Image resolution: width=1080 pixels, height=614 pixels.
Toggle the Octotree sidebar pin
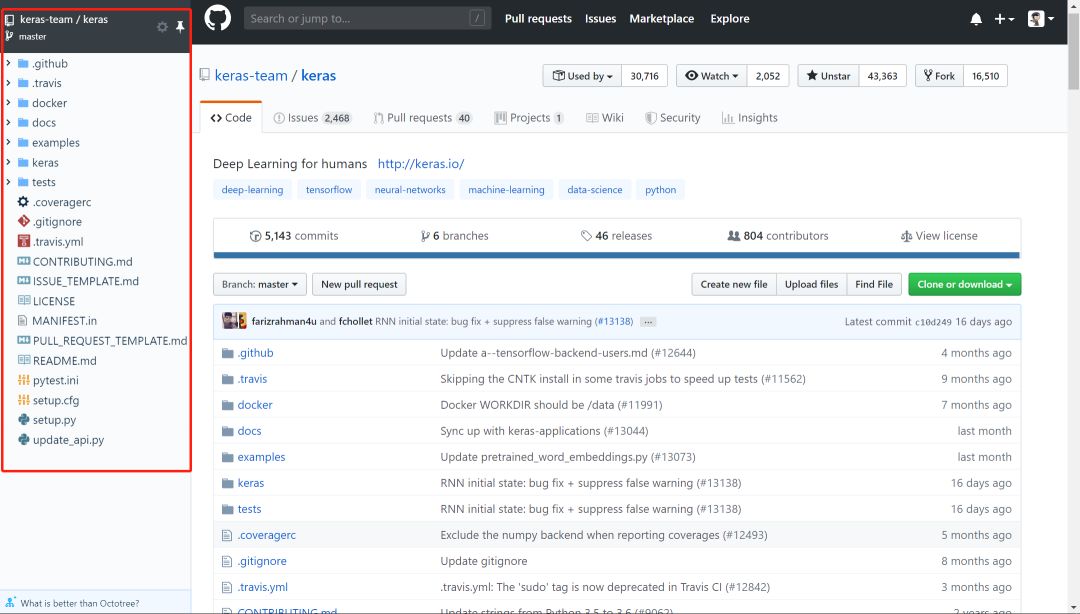click(180, 27)
